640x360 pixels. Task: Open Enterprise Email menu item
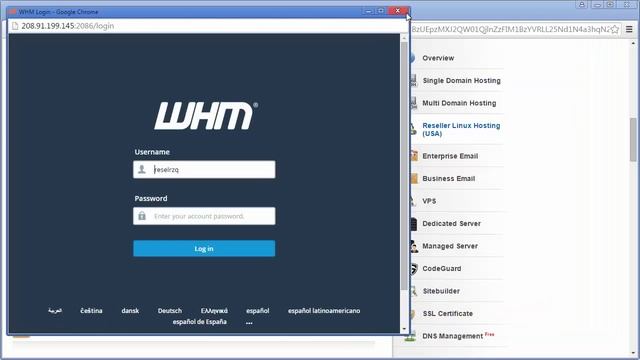(x=450, y=156)
